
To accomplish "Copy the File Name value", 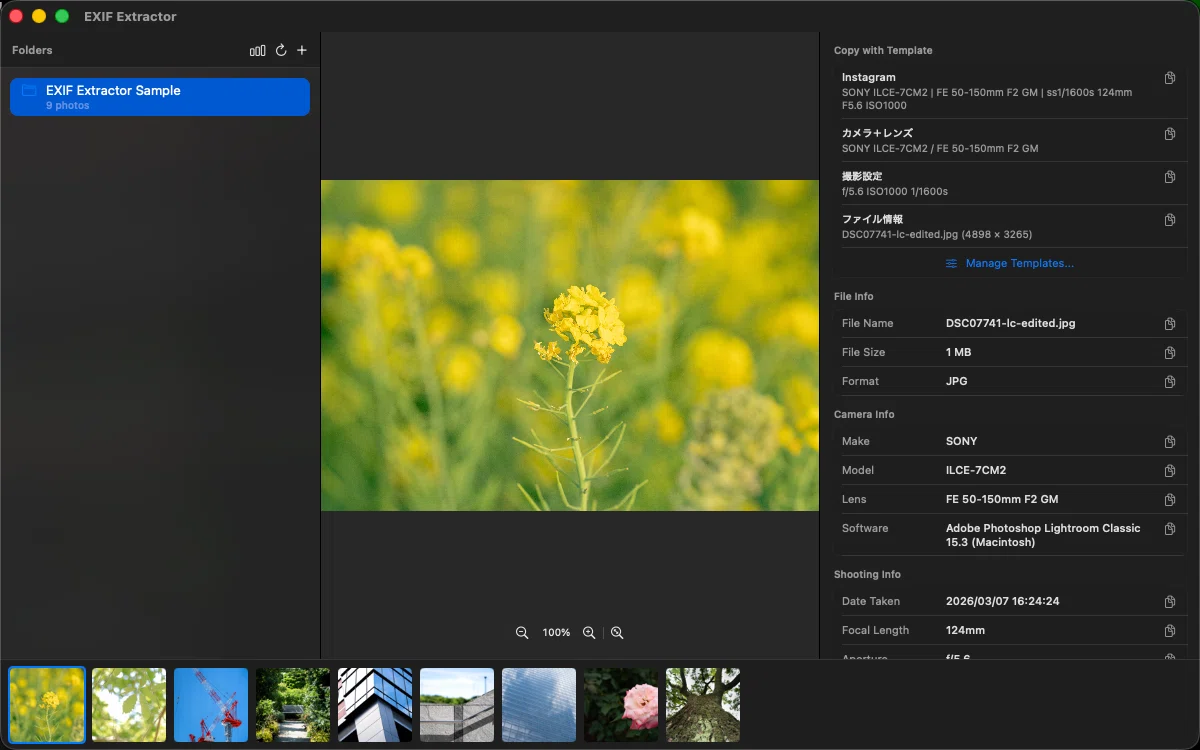I will coord(1169,324).
